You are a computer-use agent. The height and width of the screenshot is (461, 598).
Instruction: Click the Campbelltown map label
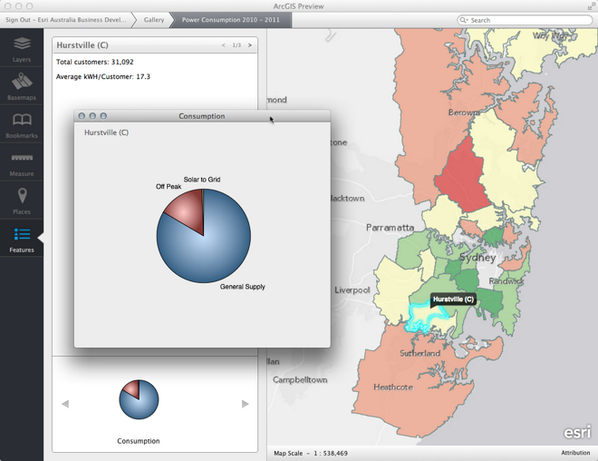click(x=300, y=380)
